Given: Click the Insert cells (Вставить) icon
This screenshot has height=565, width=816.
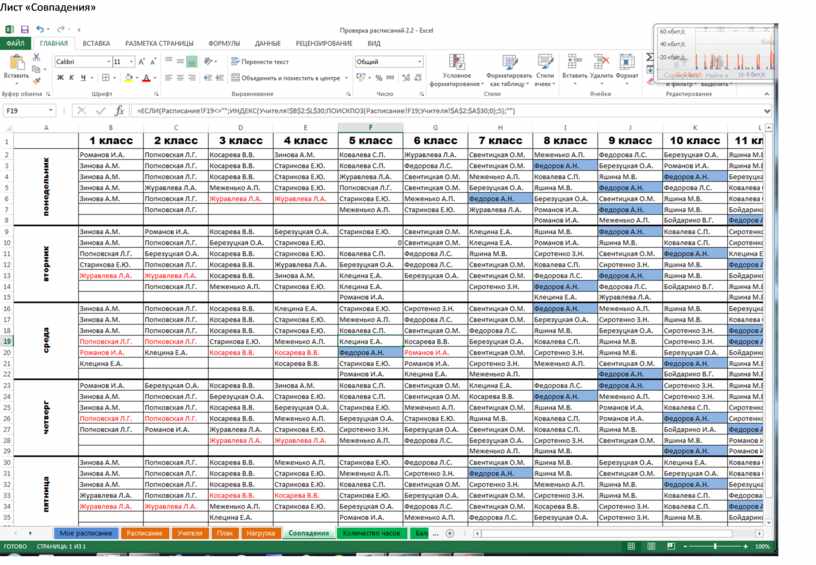Looking at the screenshot, I should click(575, 62).
